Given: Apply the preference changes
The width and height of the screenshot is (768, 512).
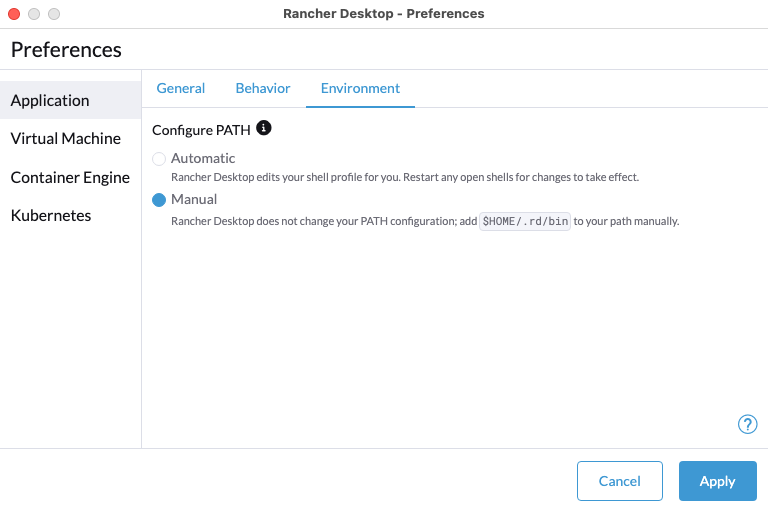Looking at the screenshot, I should (x=717, y=481).
